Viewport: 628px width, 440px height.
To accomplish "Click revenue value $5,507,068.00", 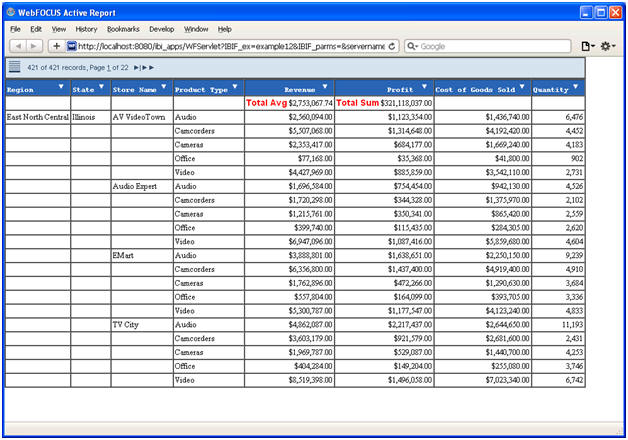I will click(310, 131).
